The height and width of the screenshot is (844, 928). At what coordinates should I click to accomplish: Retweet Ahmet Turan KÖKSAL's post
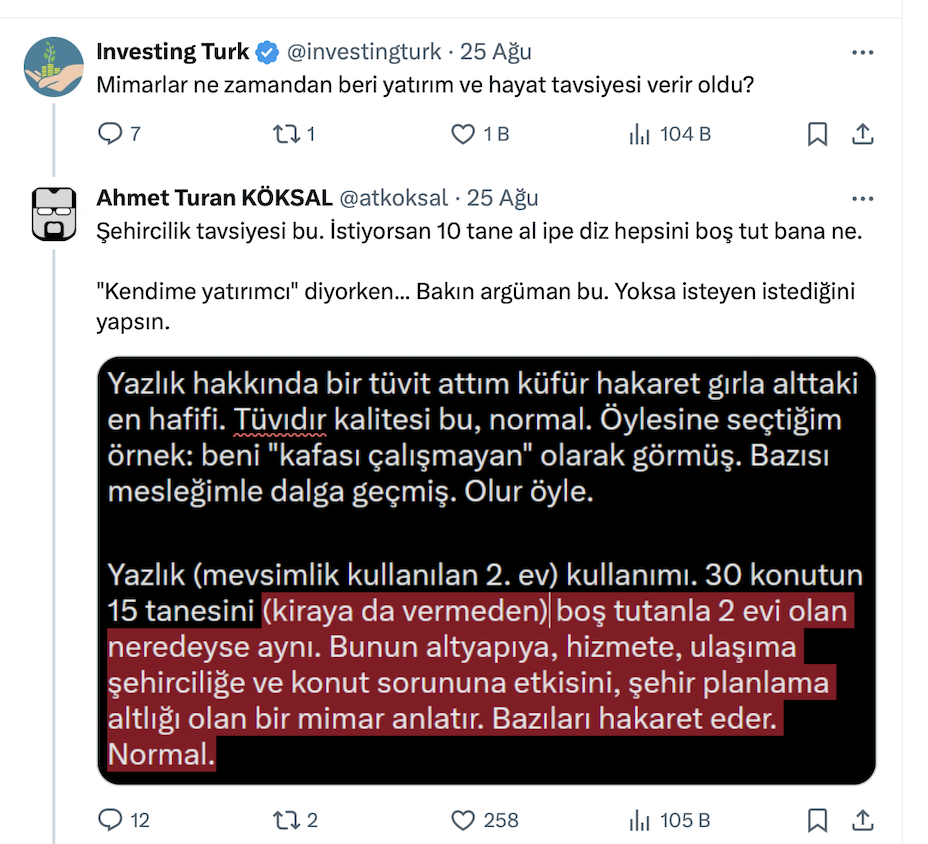click(x=286, y=820)
